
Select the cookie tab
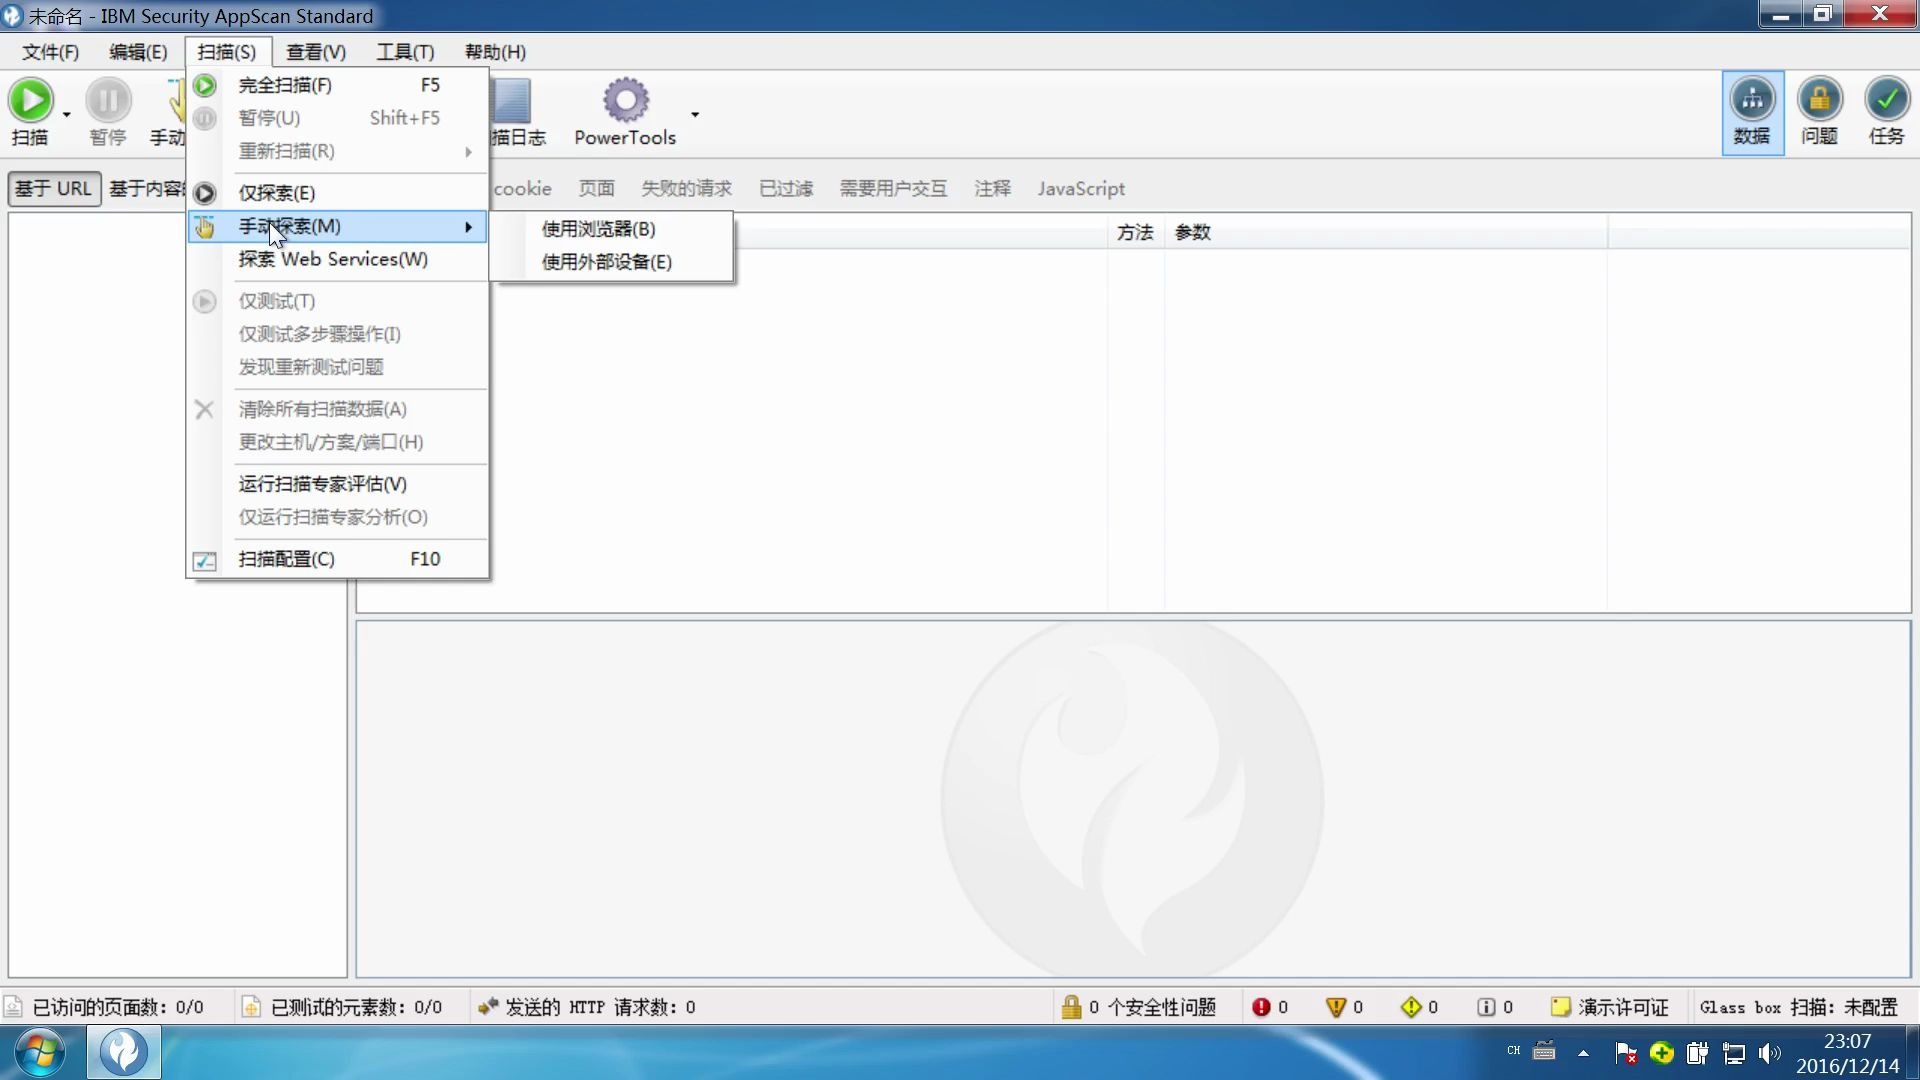coord(522,189)
